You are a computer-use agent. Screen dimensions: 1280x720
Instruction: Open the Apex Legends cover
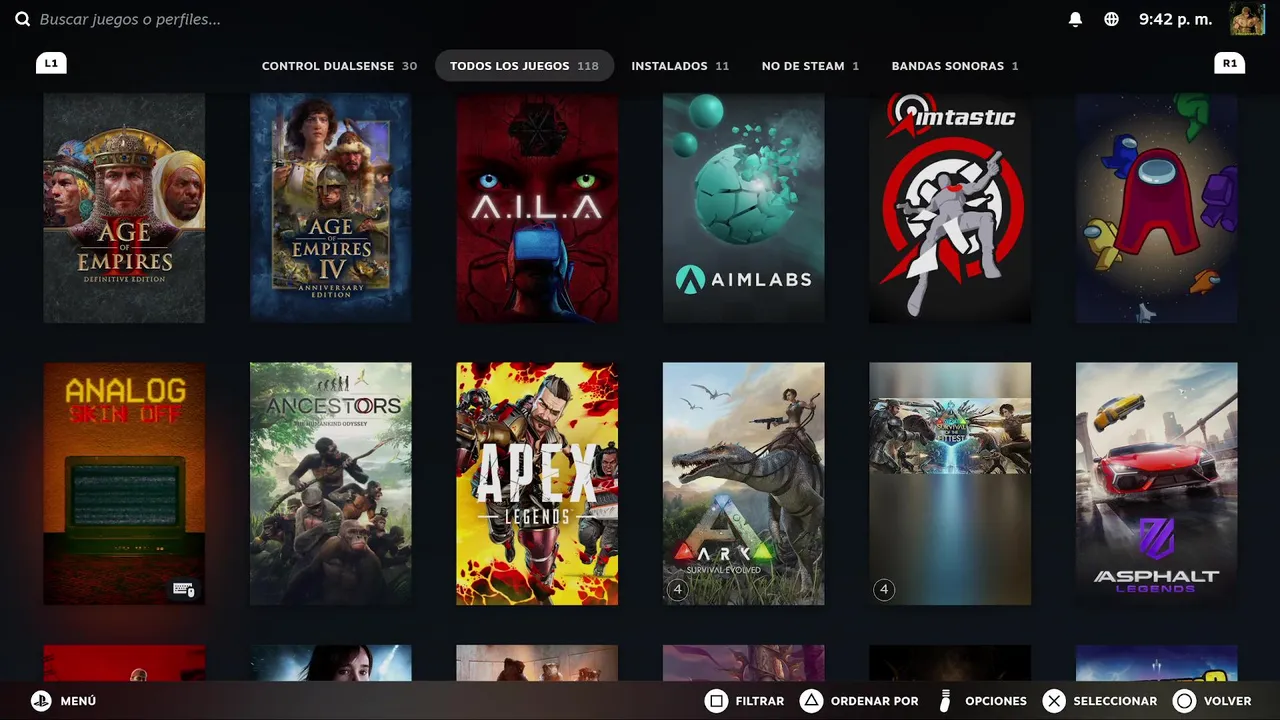coord(537,484)
